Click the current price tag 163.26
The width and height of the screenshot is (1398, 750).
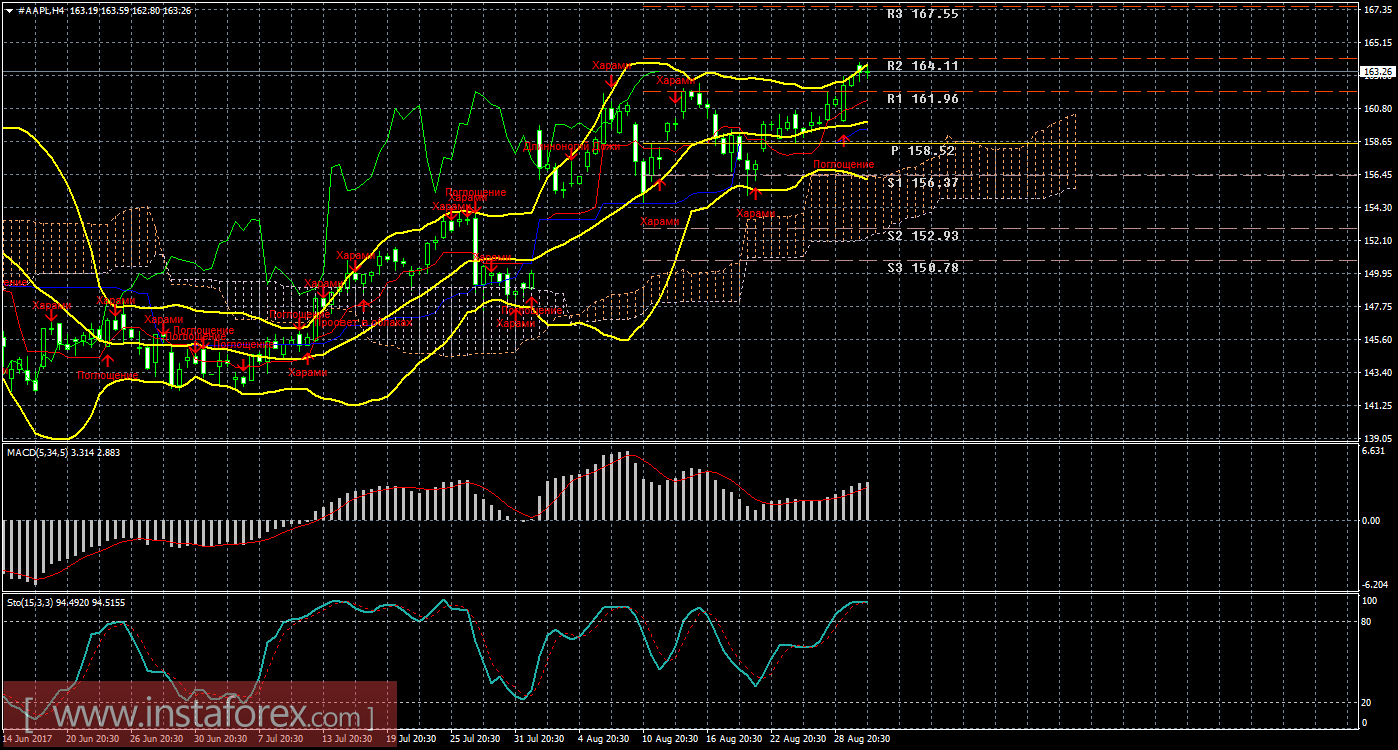1377,72
